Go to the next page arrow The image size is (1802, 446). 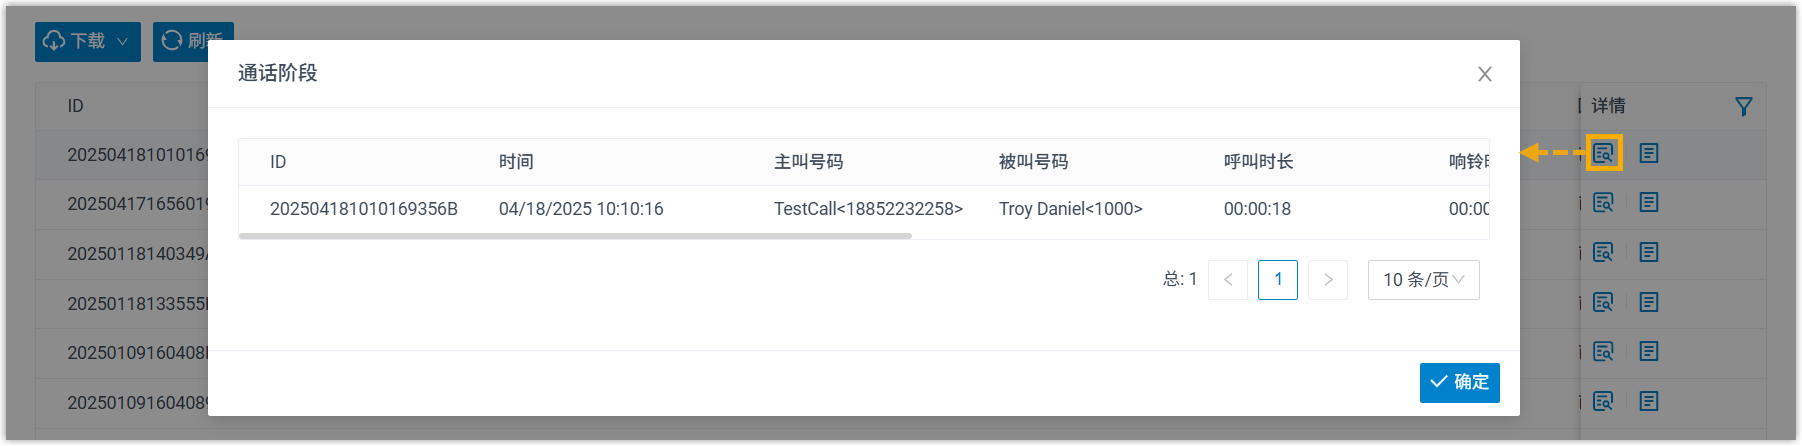click(x=1328, y=280)
